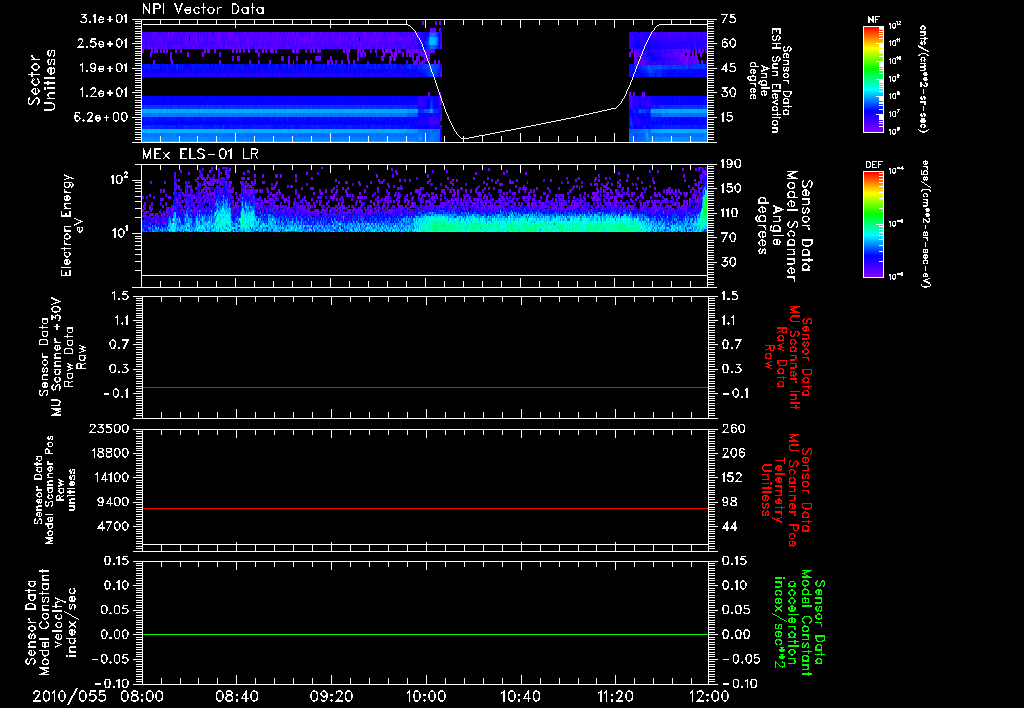Click the 260 telemetry position tick
The width and height of the screenshot is (1024, 708).
(x=733, y=429)
